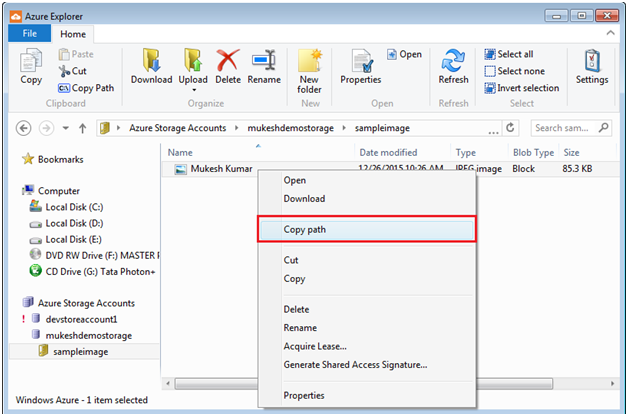Choose Rename in the context menu
Viewport: 628px width, 416px height.
(x=366, y=328)
